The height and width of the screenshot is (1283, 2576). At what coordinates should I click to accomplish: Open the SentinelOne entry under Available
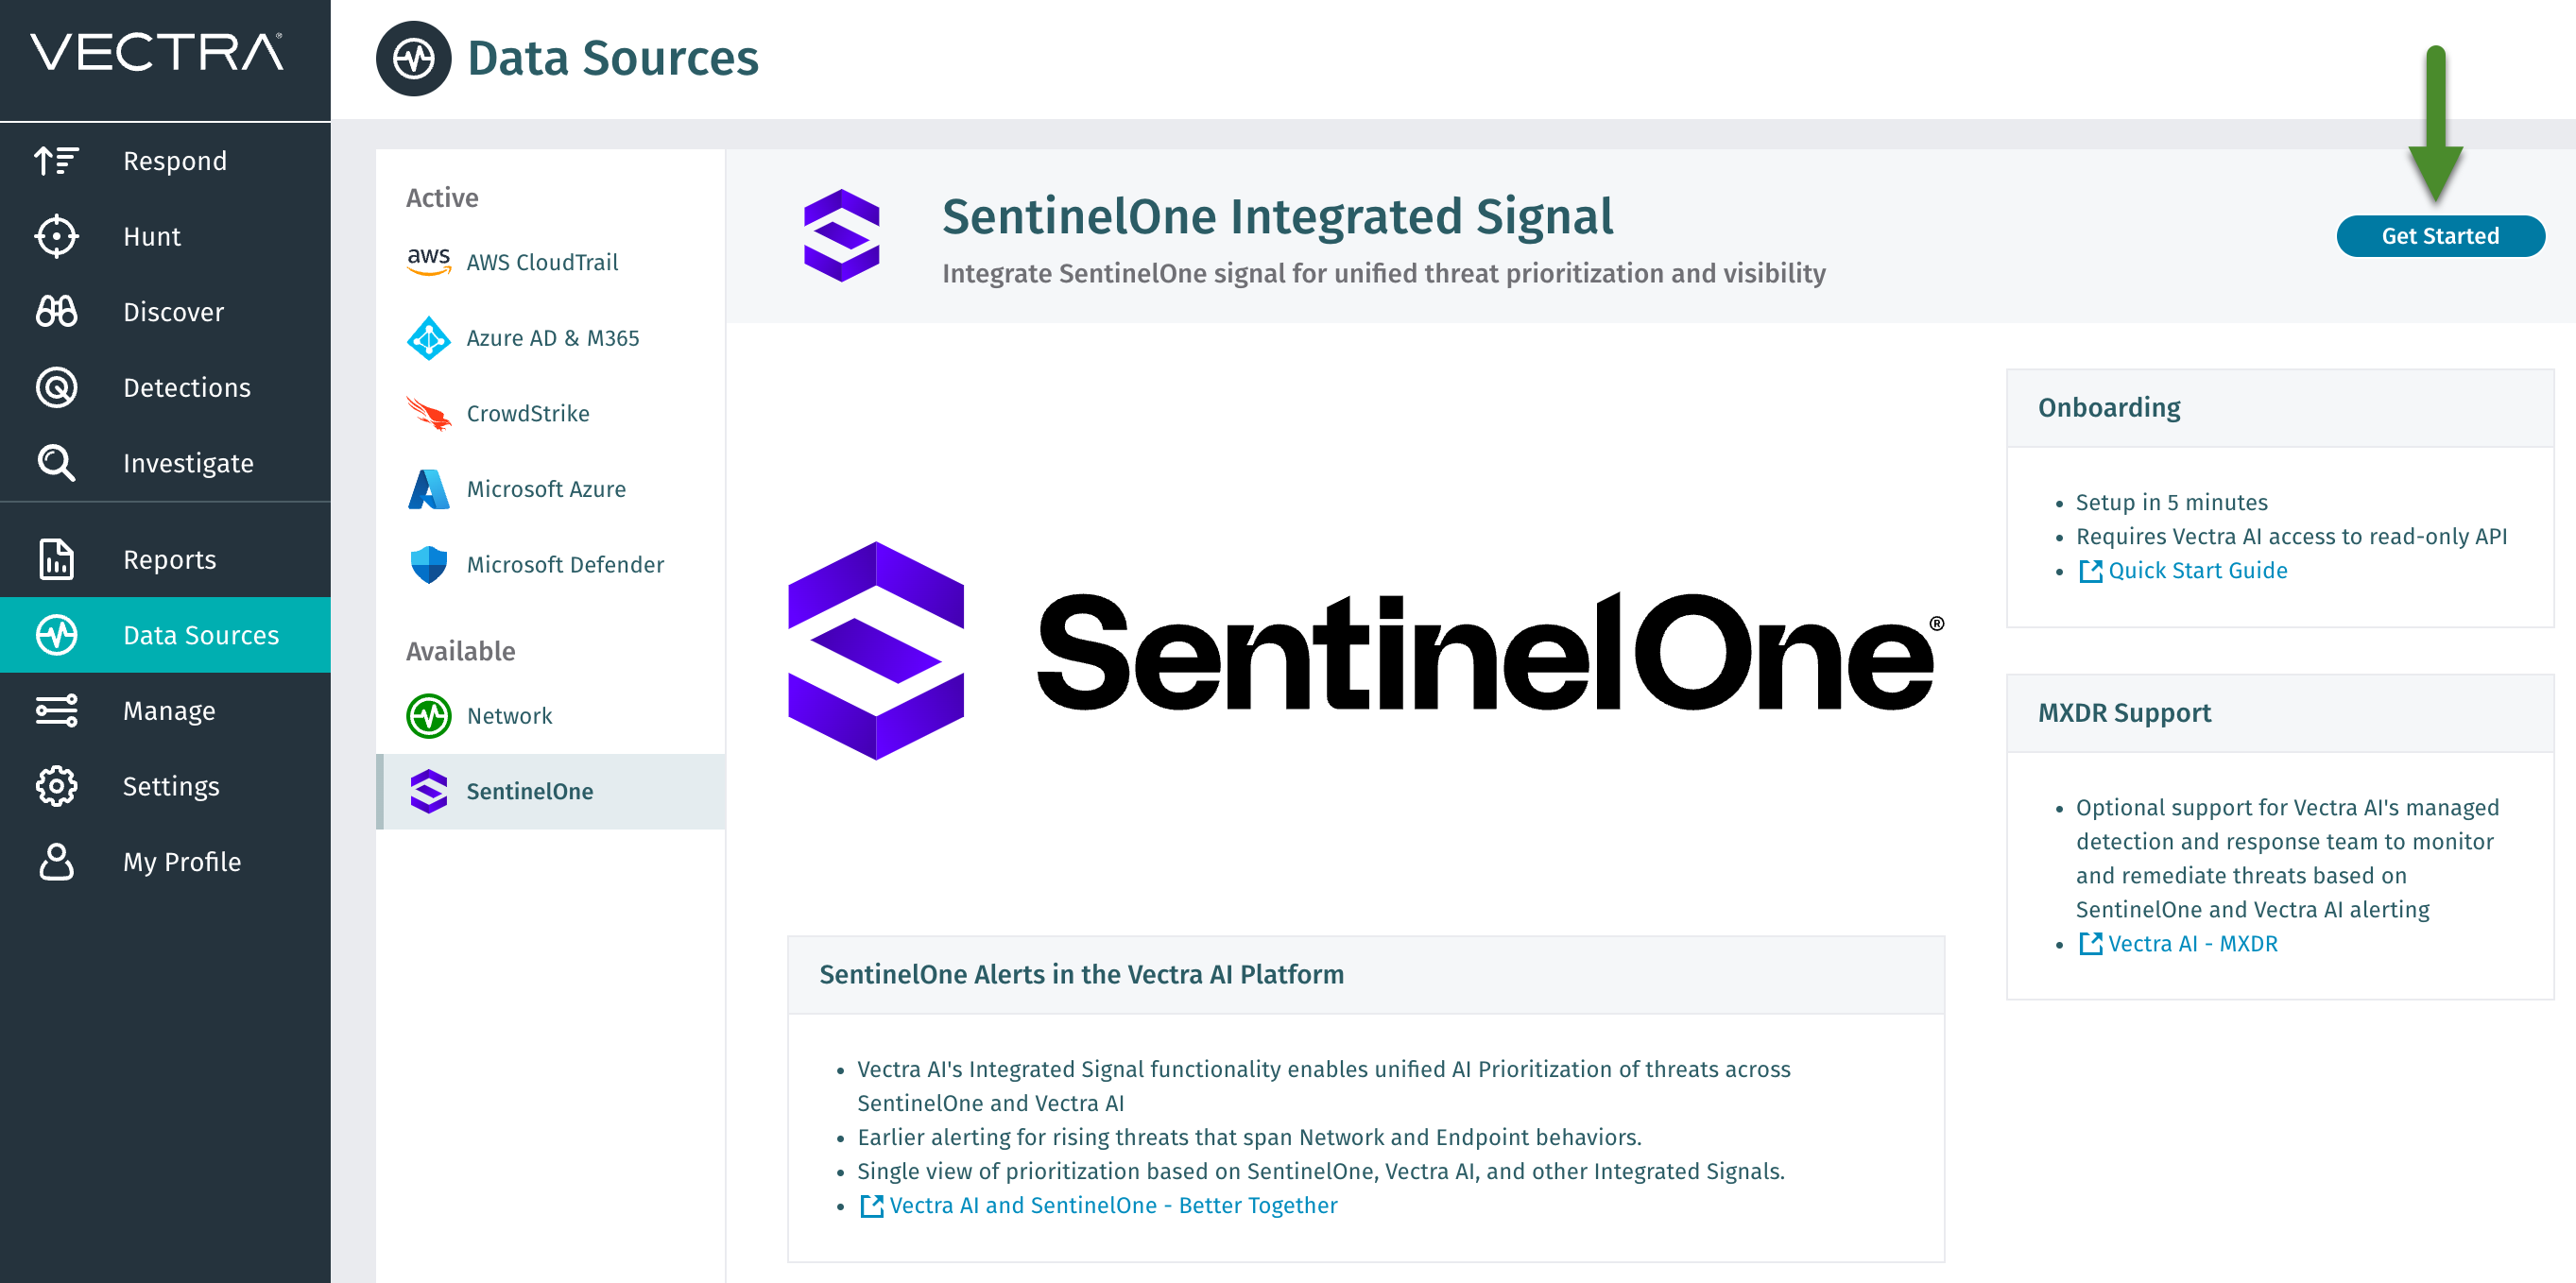click(429, 791)
